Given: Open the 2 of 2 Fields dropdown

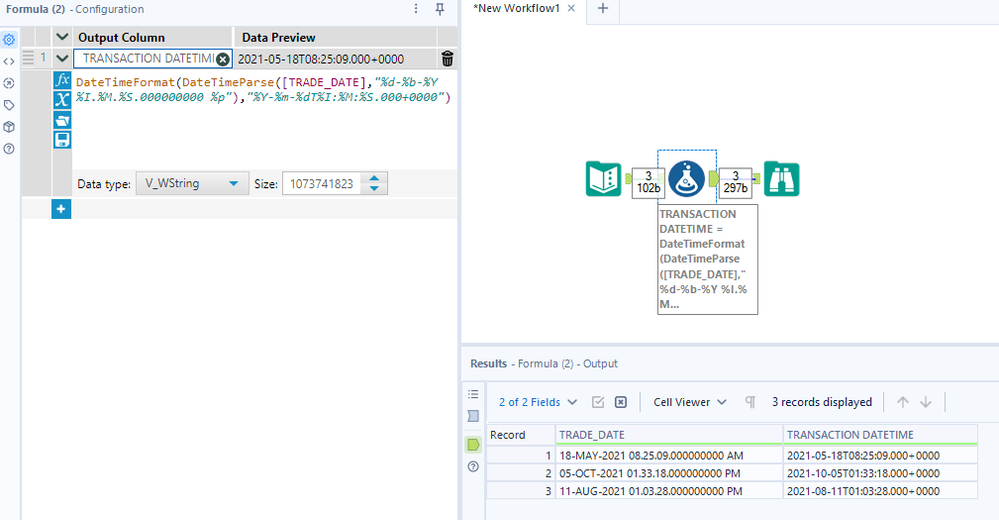Looking at the screenshot, I should (538, 402).
